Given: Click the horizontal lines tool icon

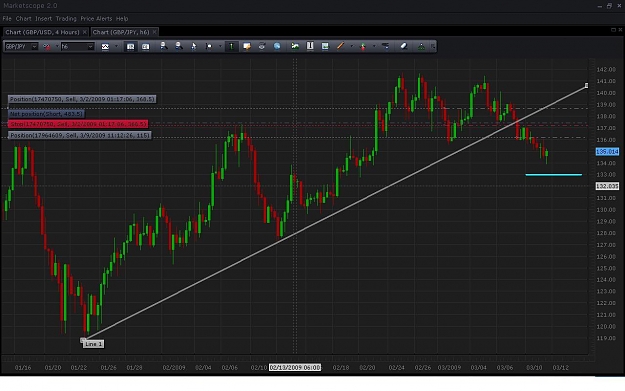Looking at the screenshot, I should click(x=385, y=46).
